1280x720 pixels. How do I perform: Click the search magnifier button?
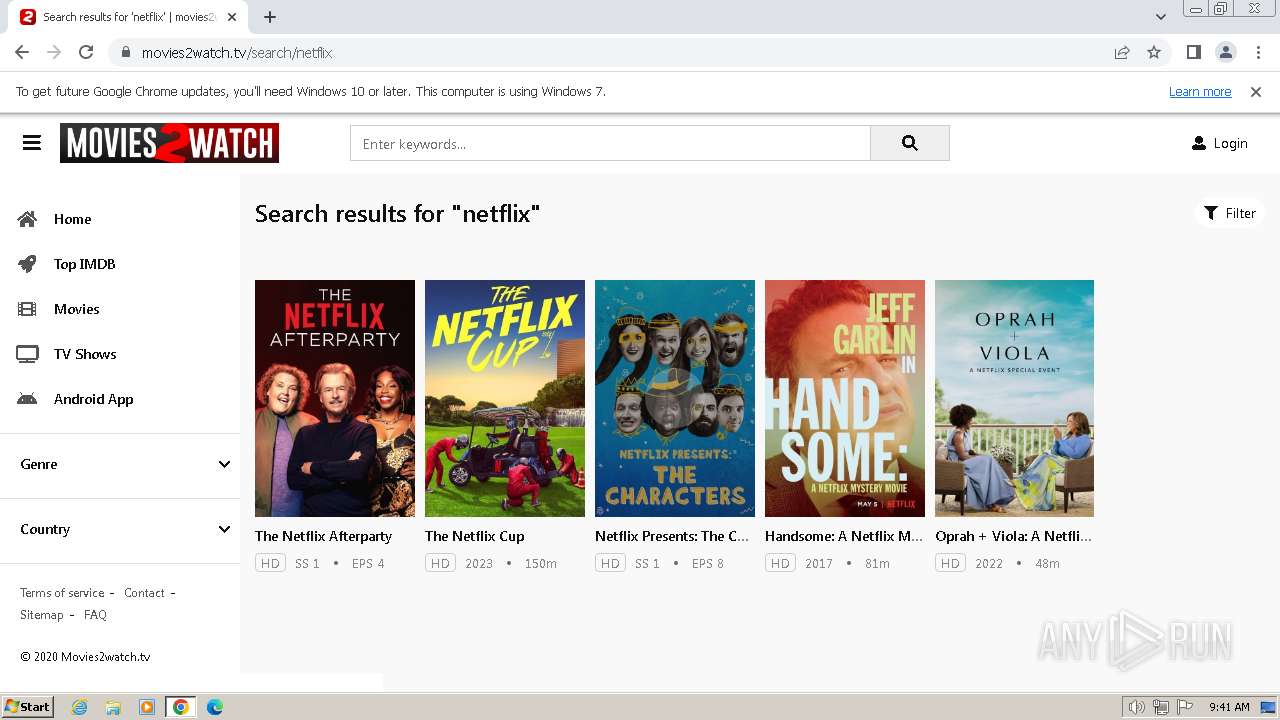909,143
